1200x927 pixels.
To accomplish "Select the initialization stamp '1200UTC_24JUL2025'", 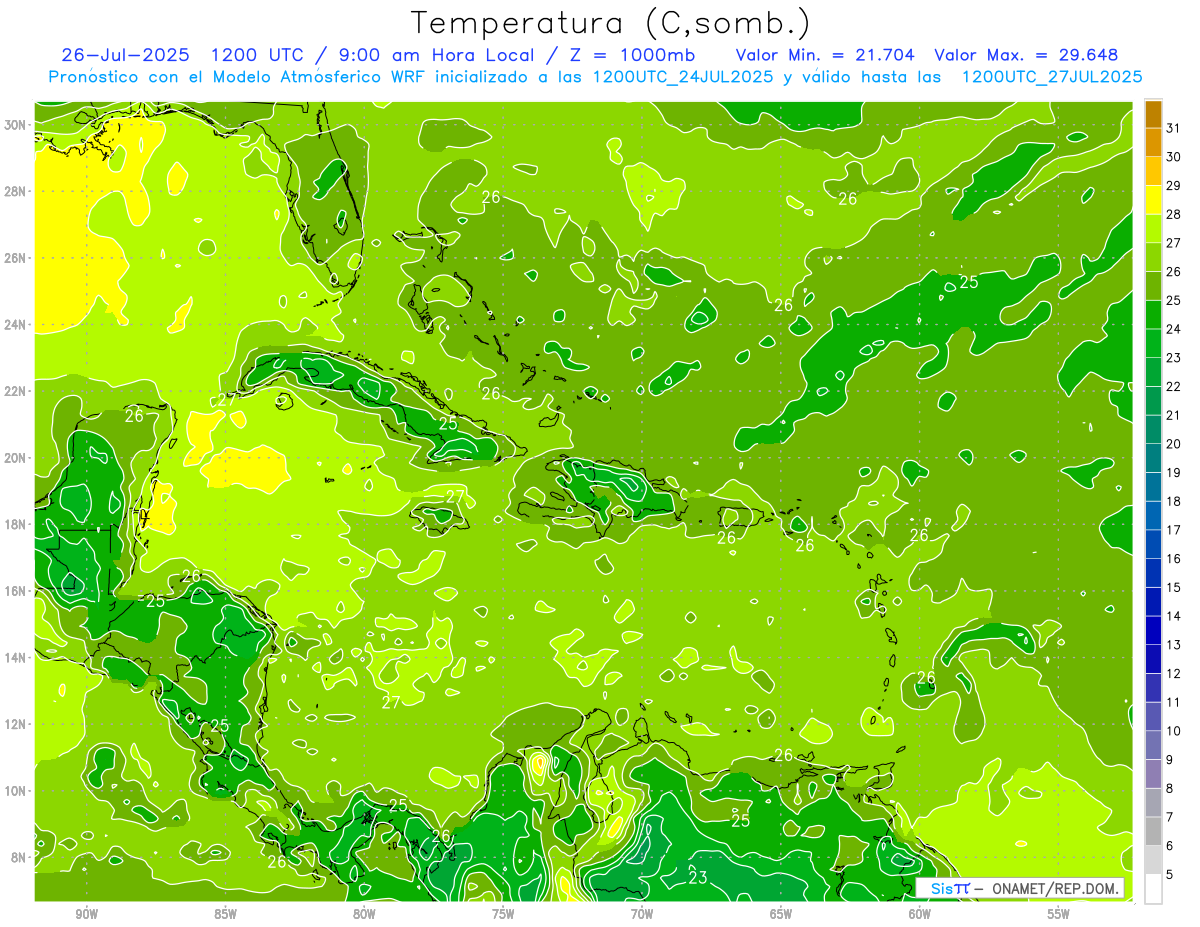I will point(683,77).
